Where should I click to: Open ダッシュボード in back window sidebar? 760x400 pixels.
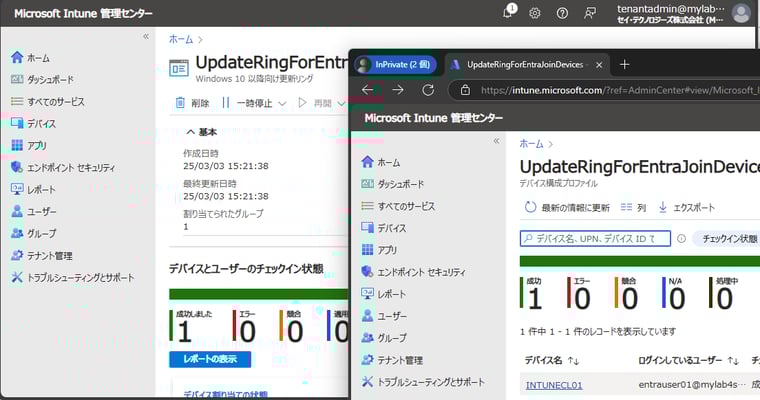pyautogui.click(x=42, y=80)
